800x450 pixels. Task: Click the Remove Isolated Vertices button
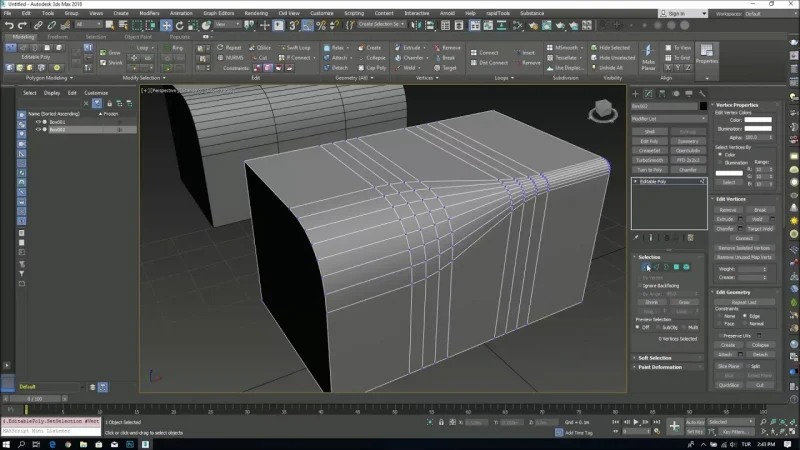pyautogui.click(x=745, y=247)
